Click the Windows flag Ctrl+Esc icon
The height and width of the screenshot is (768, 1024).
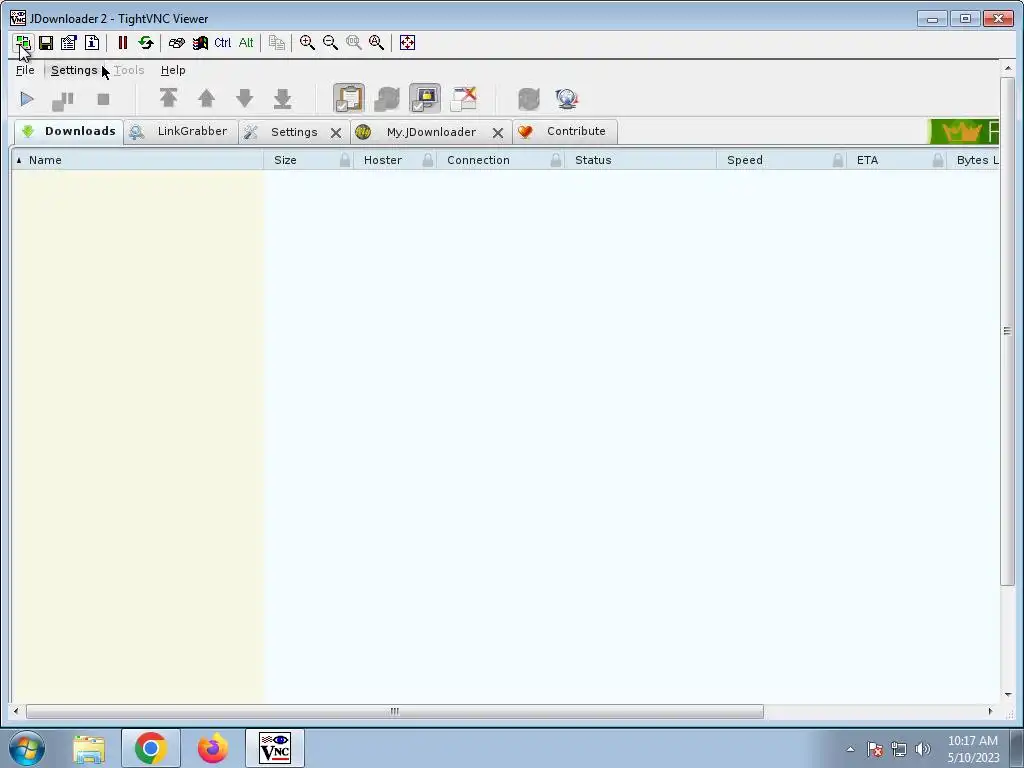point(200,43)
